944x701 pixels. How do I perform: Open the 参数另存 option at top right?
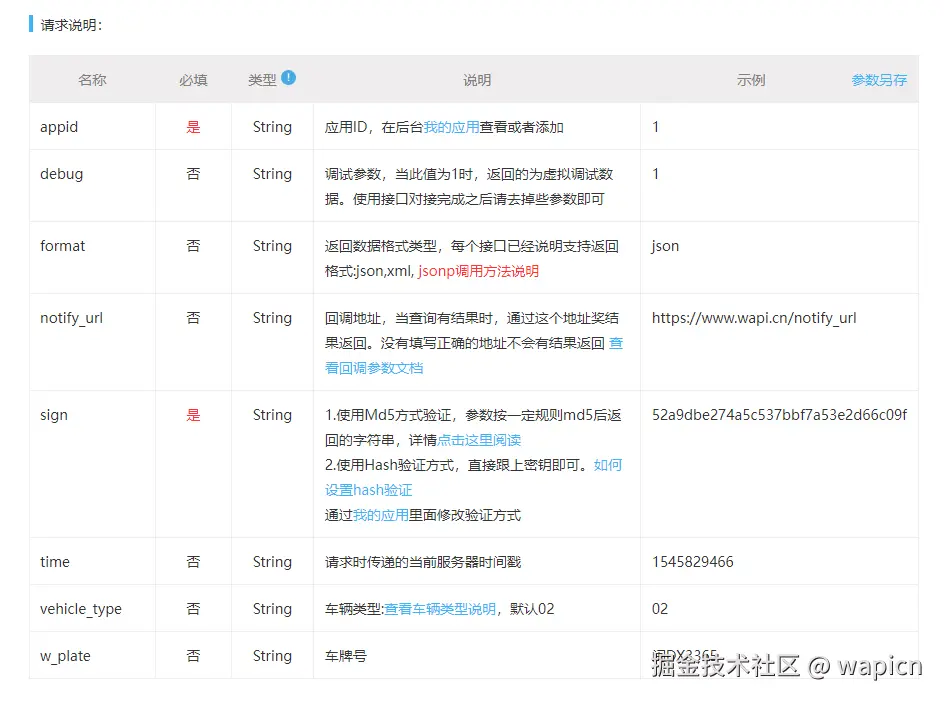pos(879,79)
